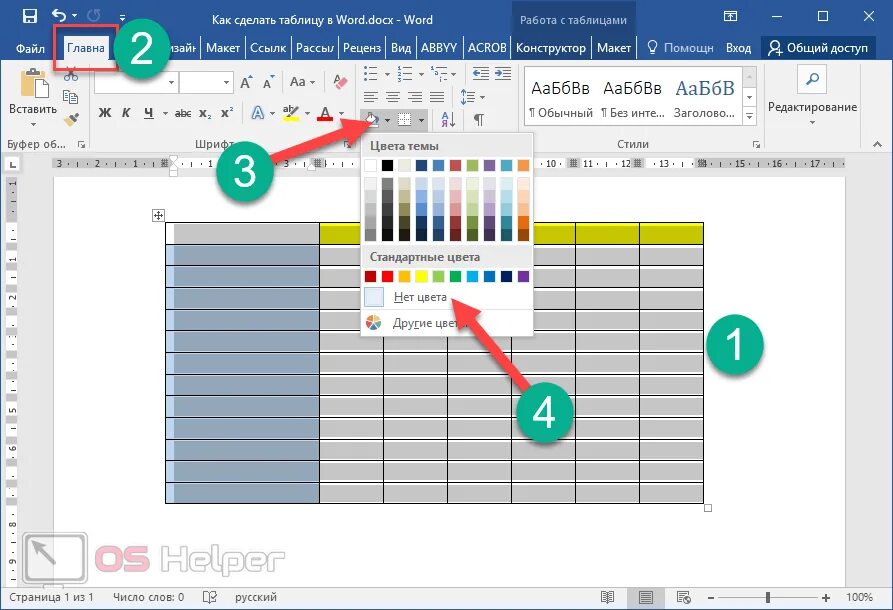Choose Нет цвета to remove shading
The height and width of the screenshot is (610, 893).
tap(447, 297)
